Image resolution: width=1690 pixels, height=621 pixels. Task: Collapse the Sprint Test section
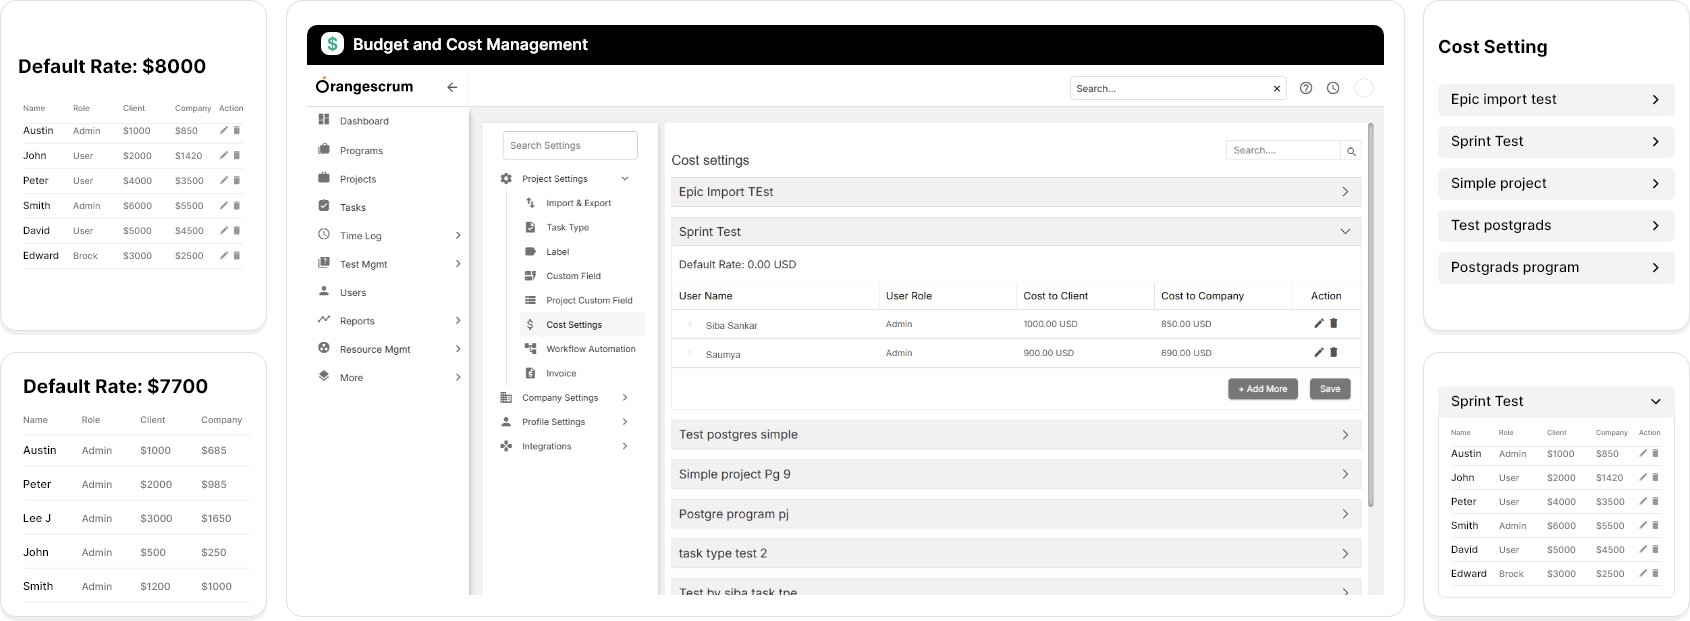(x=1345, y=232)
